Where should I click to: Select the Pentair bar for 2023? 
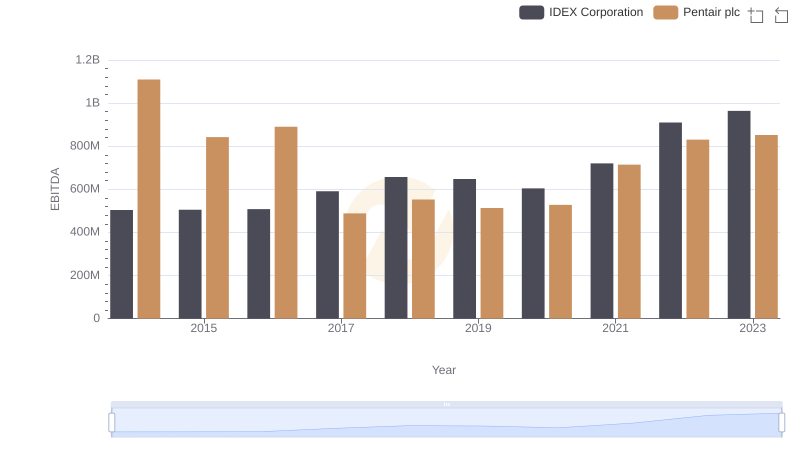(x=766, y=226)
